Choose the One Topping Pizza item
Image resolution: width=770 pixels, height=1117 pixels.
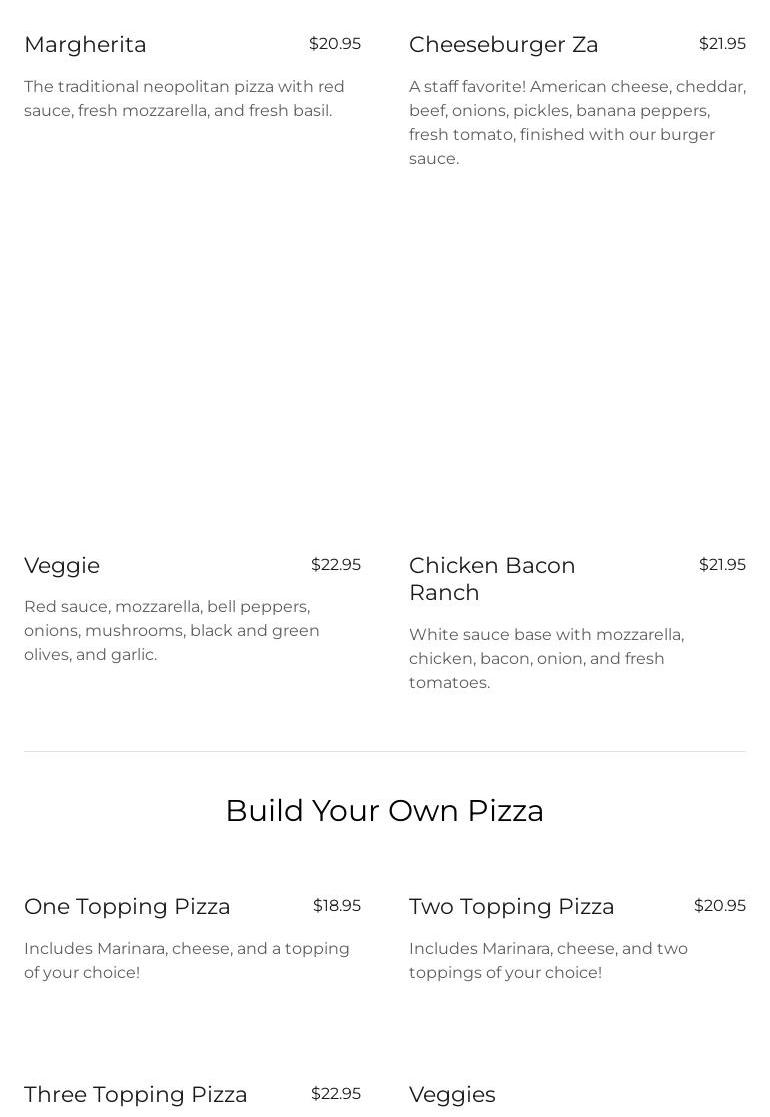[127, 907]
